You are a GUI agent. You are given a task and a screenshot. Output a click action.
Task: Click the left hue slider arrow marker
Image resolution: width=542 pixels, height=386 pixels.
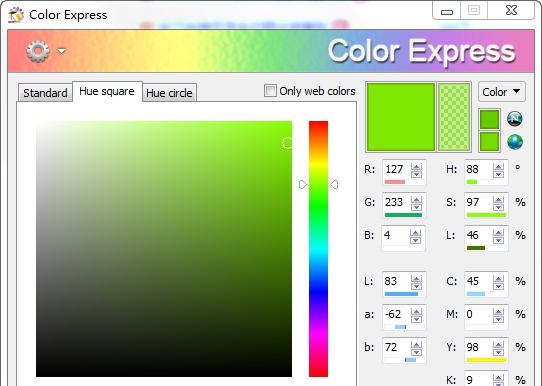tap(302, 185)
